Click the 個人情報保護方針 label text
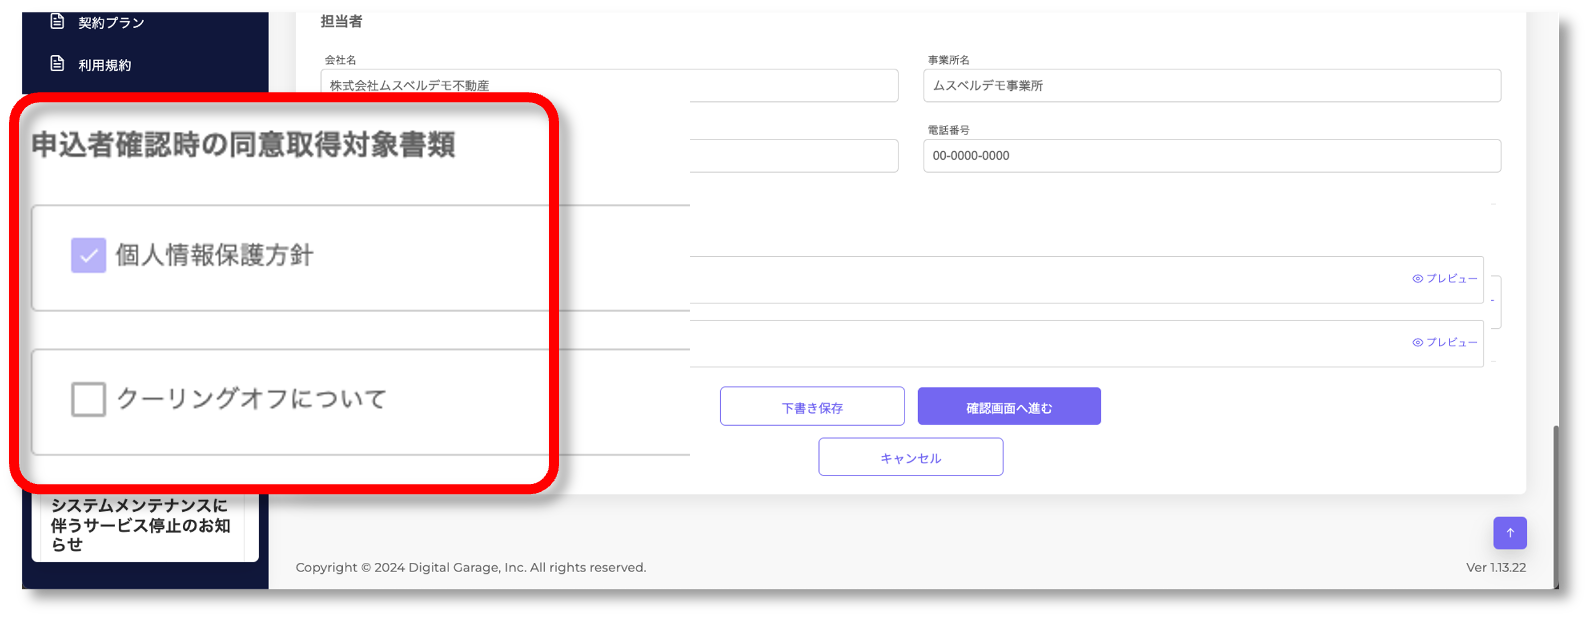 click(x=214, y=256)
